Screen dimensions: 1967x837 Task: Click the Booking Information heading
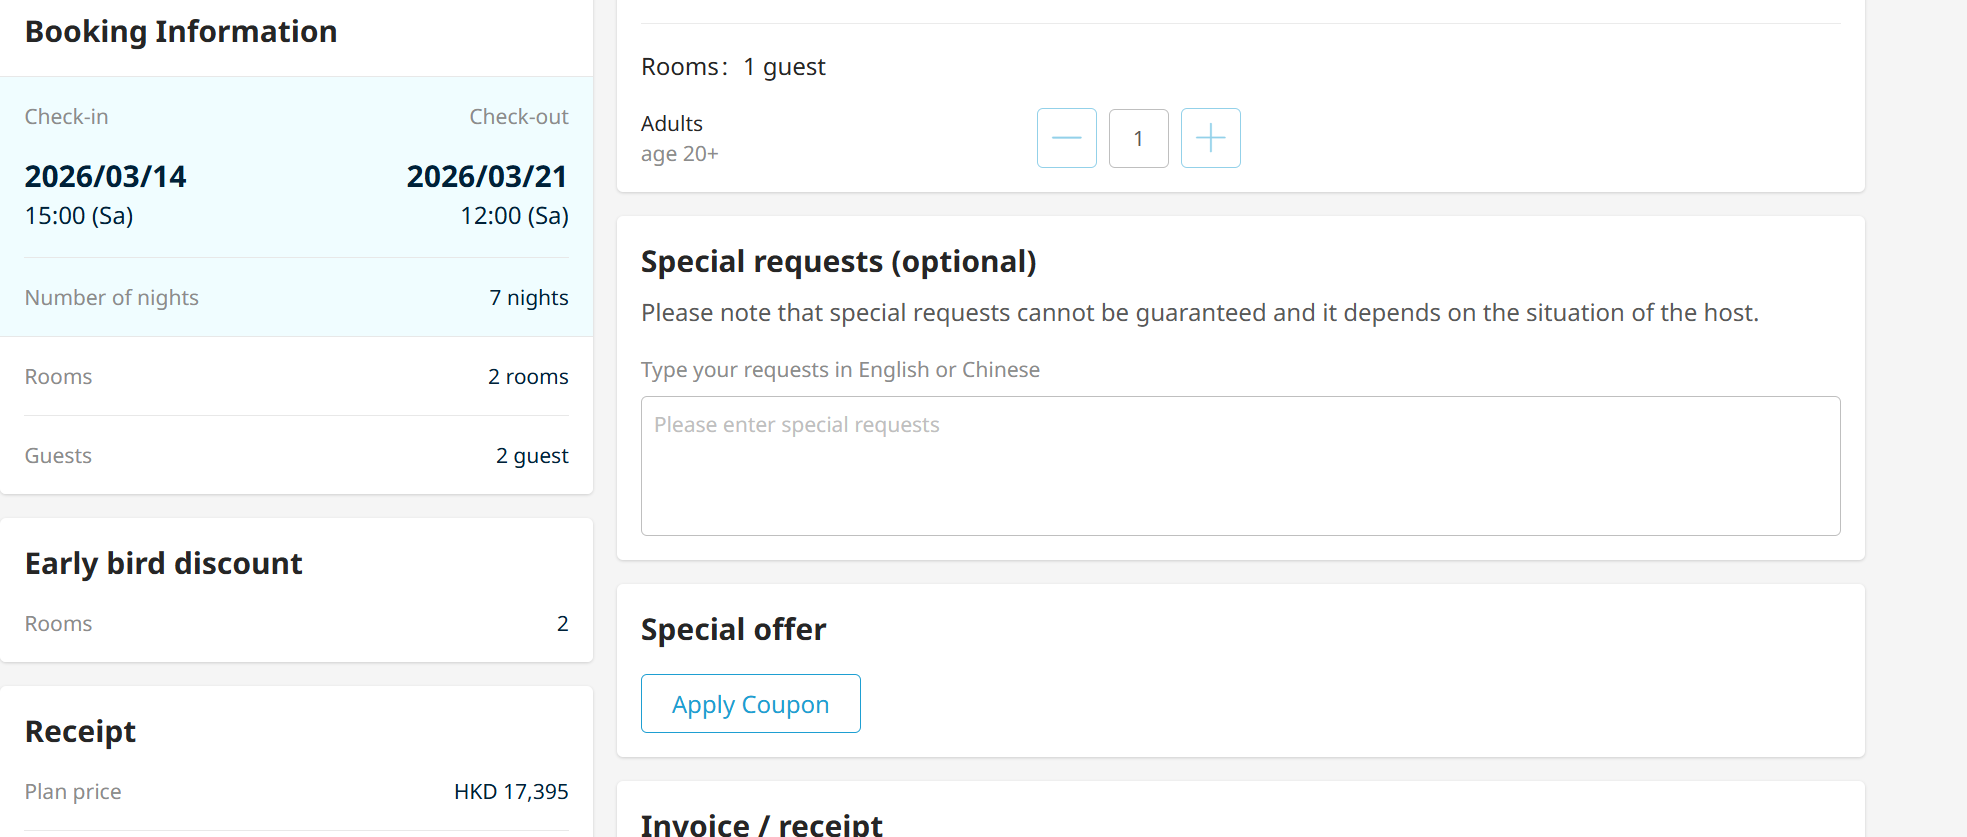point(181,32)
